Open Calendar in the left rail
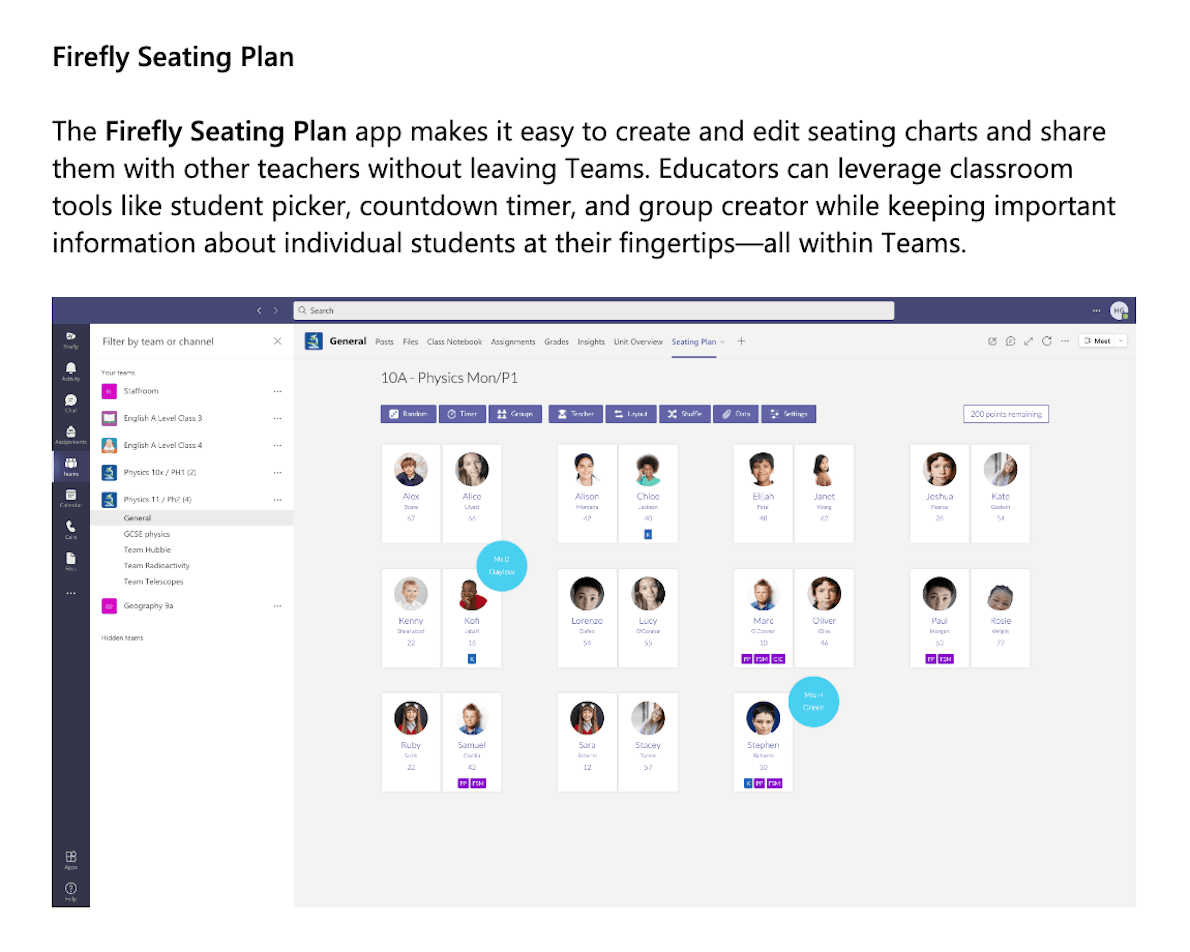Screen dimensions: 1190x952 pos(71,498)
